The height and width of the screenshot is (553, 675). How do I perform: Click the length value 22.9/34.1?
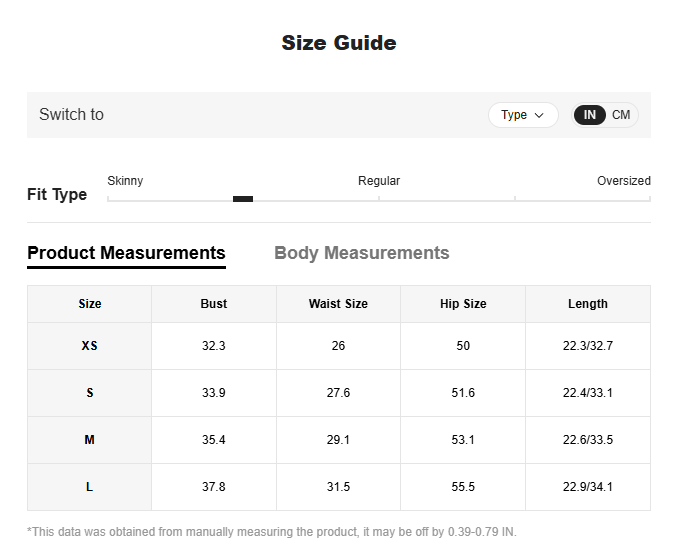pyautogui.click(x=588, y=487)
